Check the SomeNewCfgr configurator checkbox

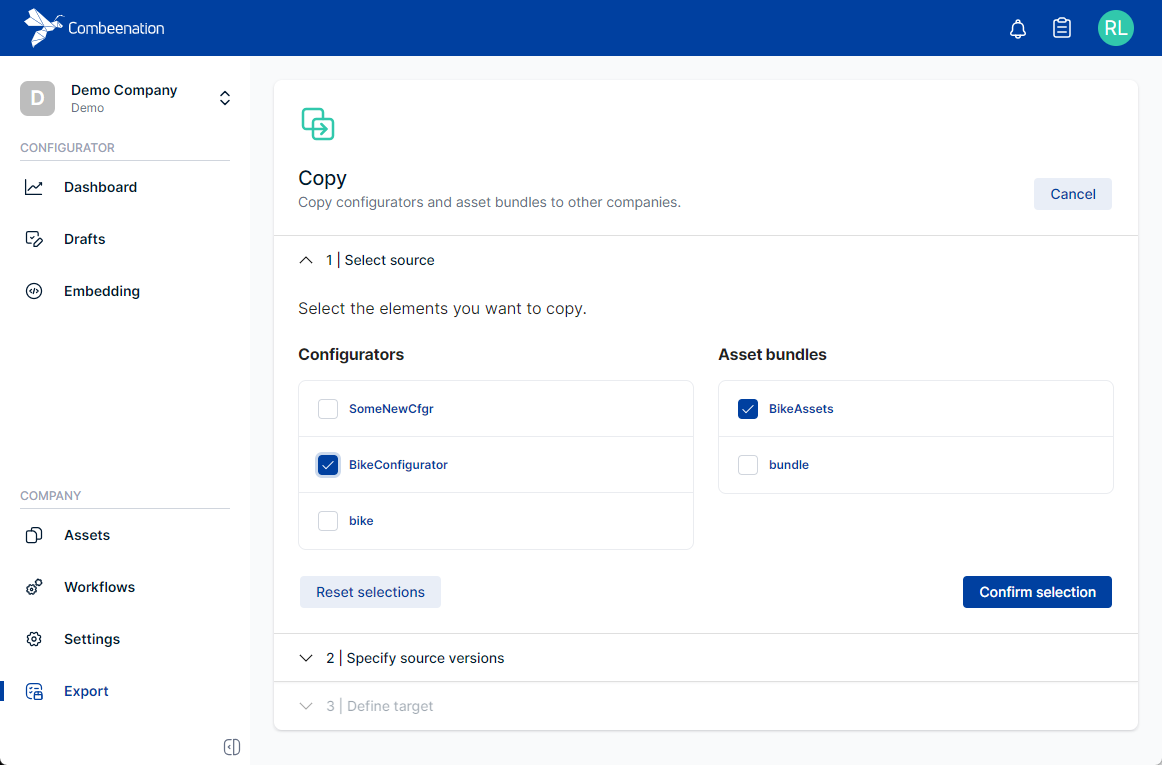tap(328, 409)
